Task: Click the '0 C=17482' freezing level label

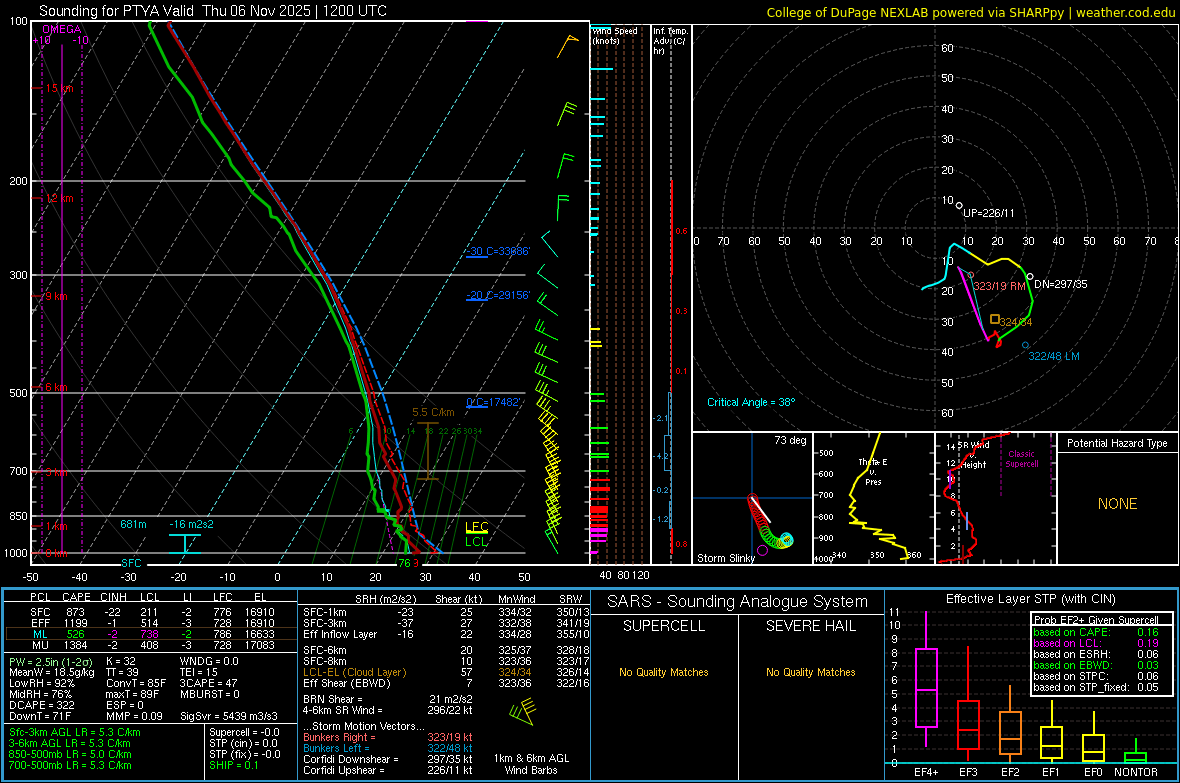Action: (494, 402)
